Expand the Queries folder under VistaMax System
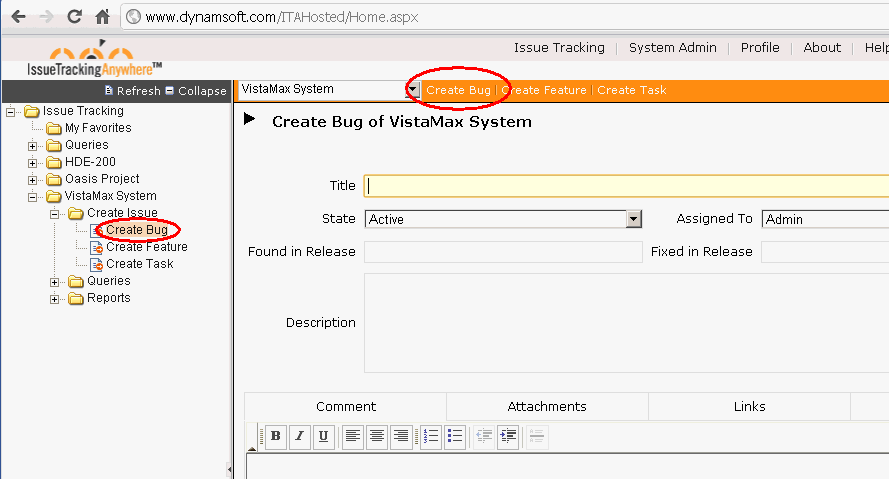This screenshot has height=479, width=889. [x=54, y=282]
